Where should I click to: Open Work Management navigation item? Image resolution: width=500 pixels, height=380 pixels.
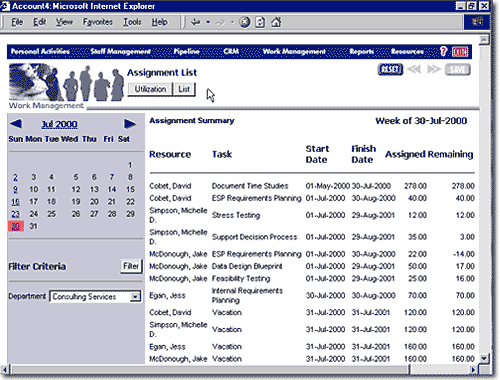click(x=294, y=51)
